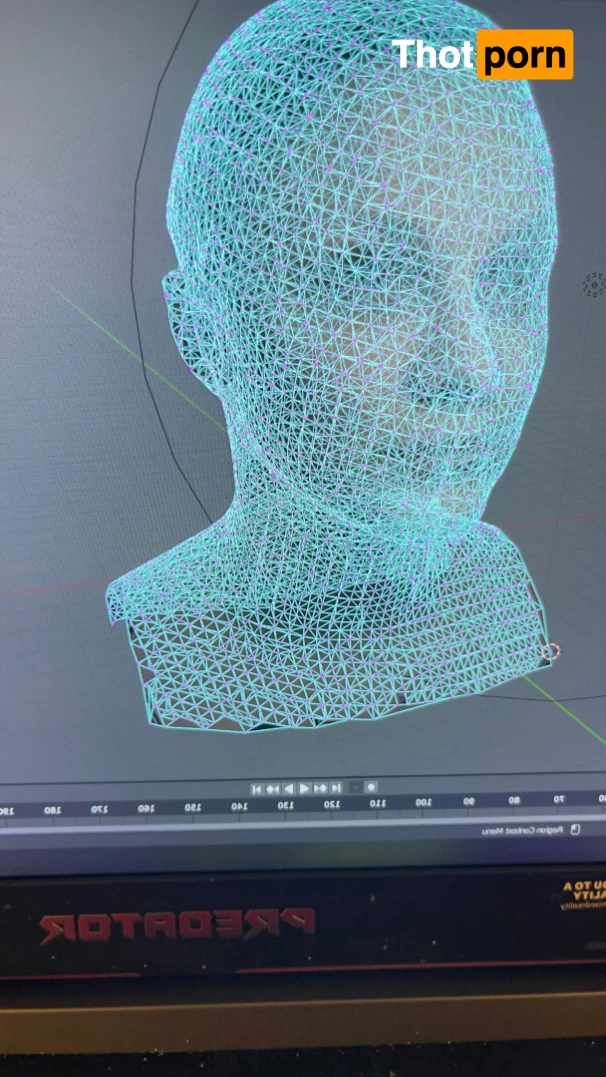Click the 3D cursor near the mesh corner
Screen dimensions: 606x1077
pos(549,652)
